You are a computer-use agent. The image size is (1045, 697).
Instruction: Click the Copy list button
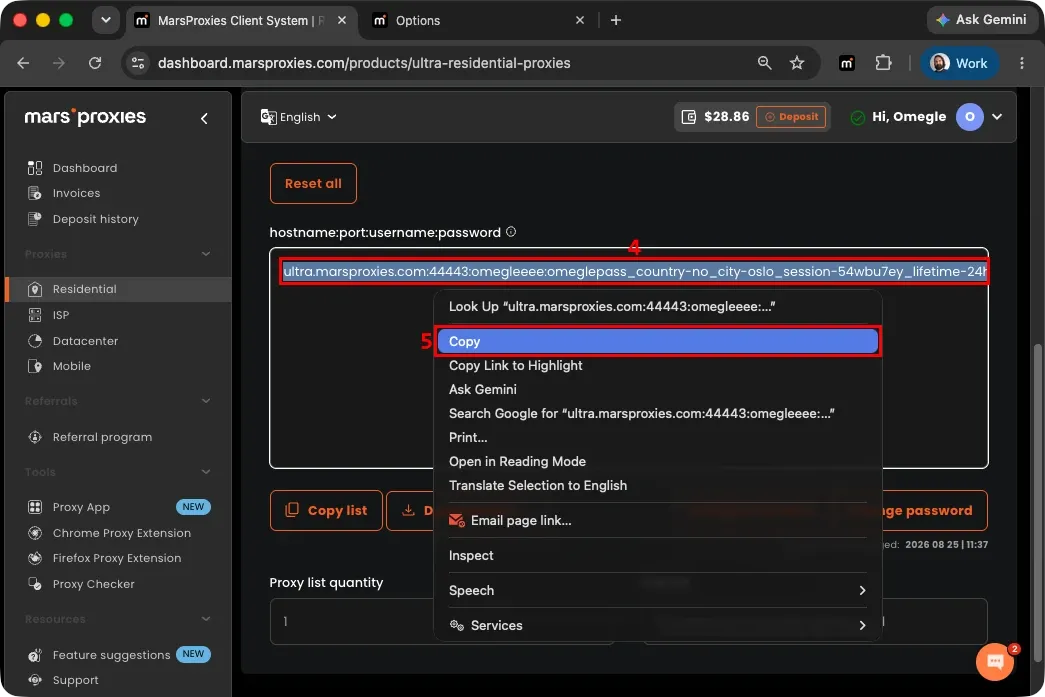click(x=327, y=510)
